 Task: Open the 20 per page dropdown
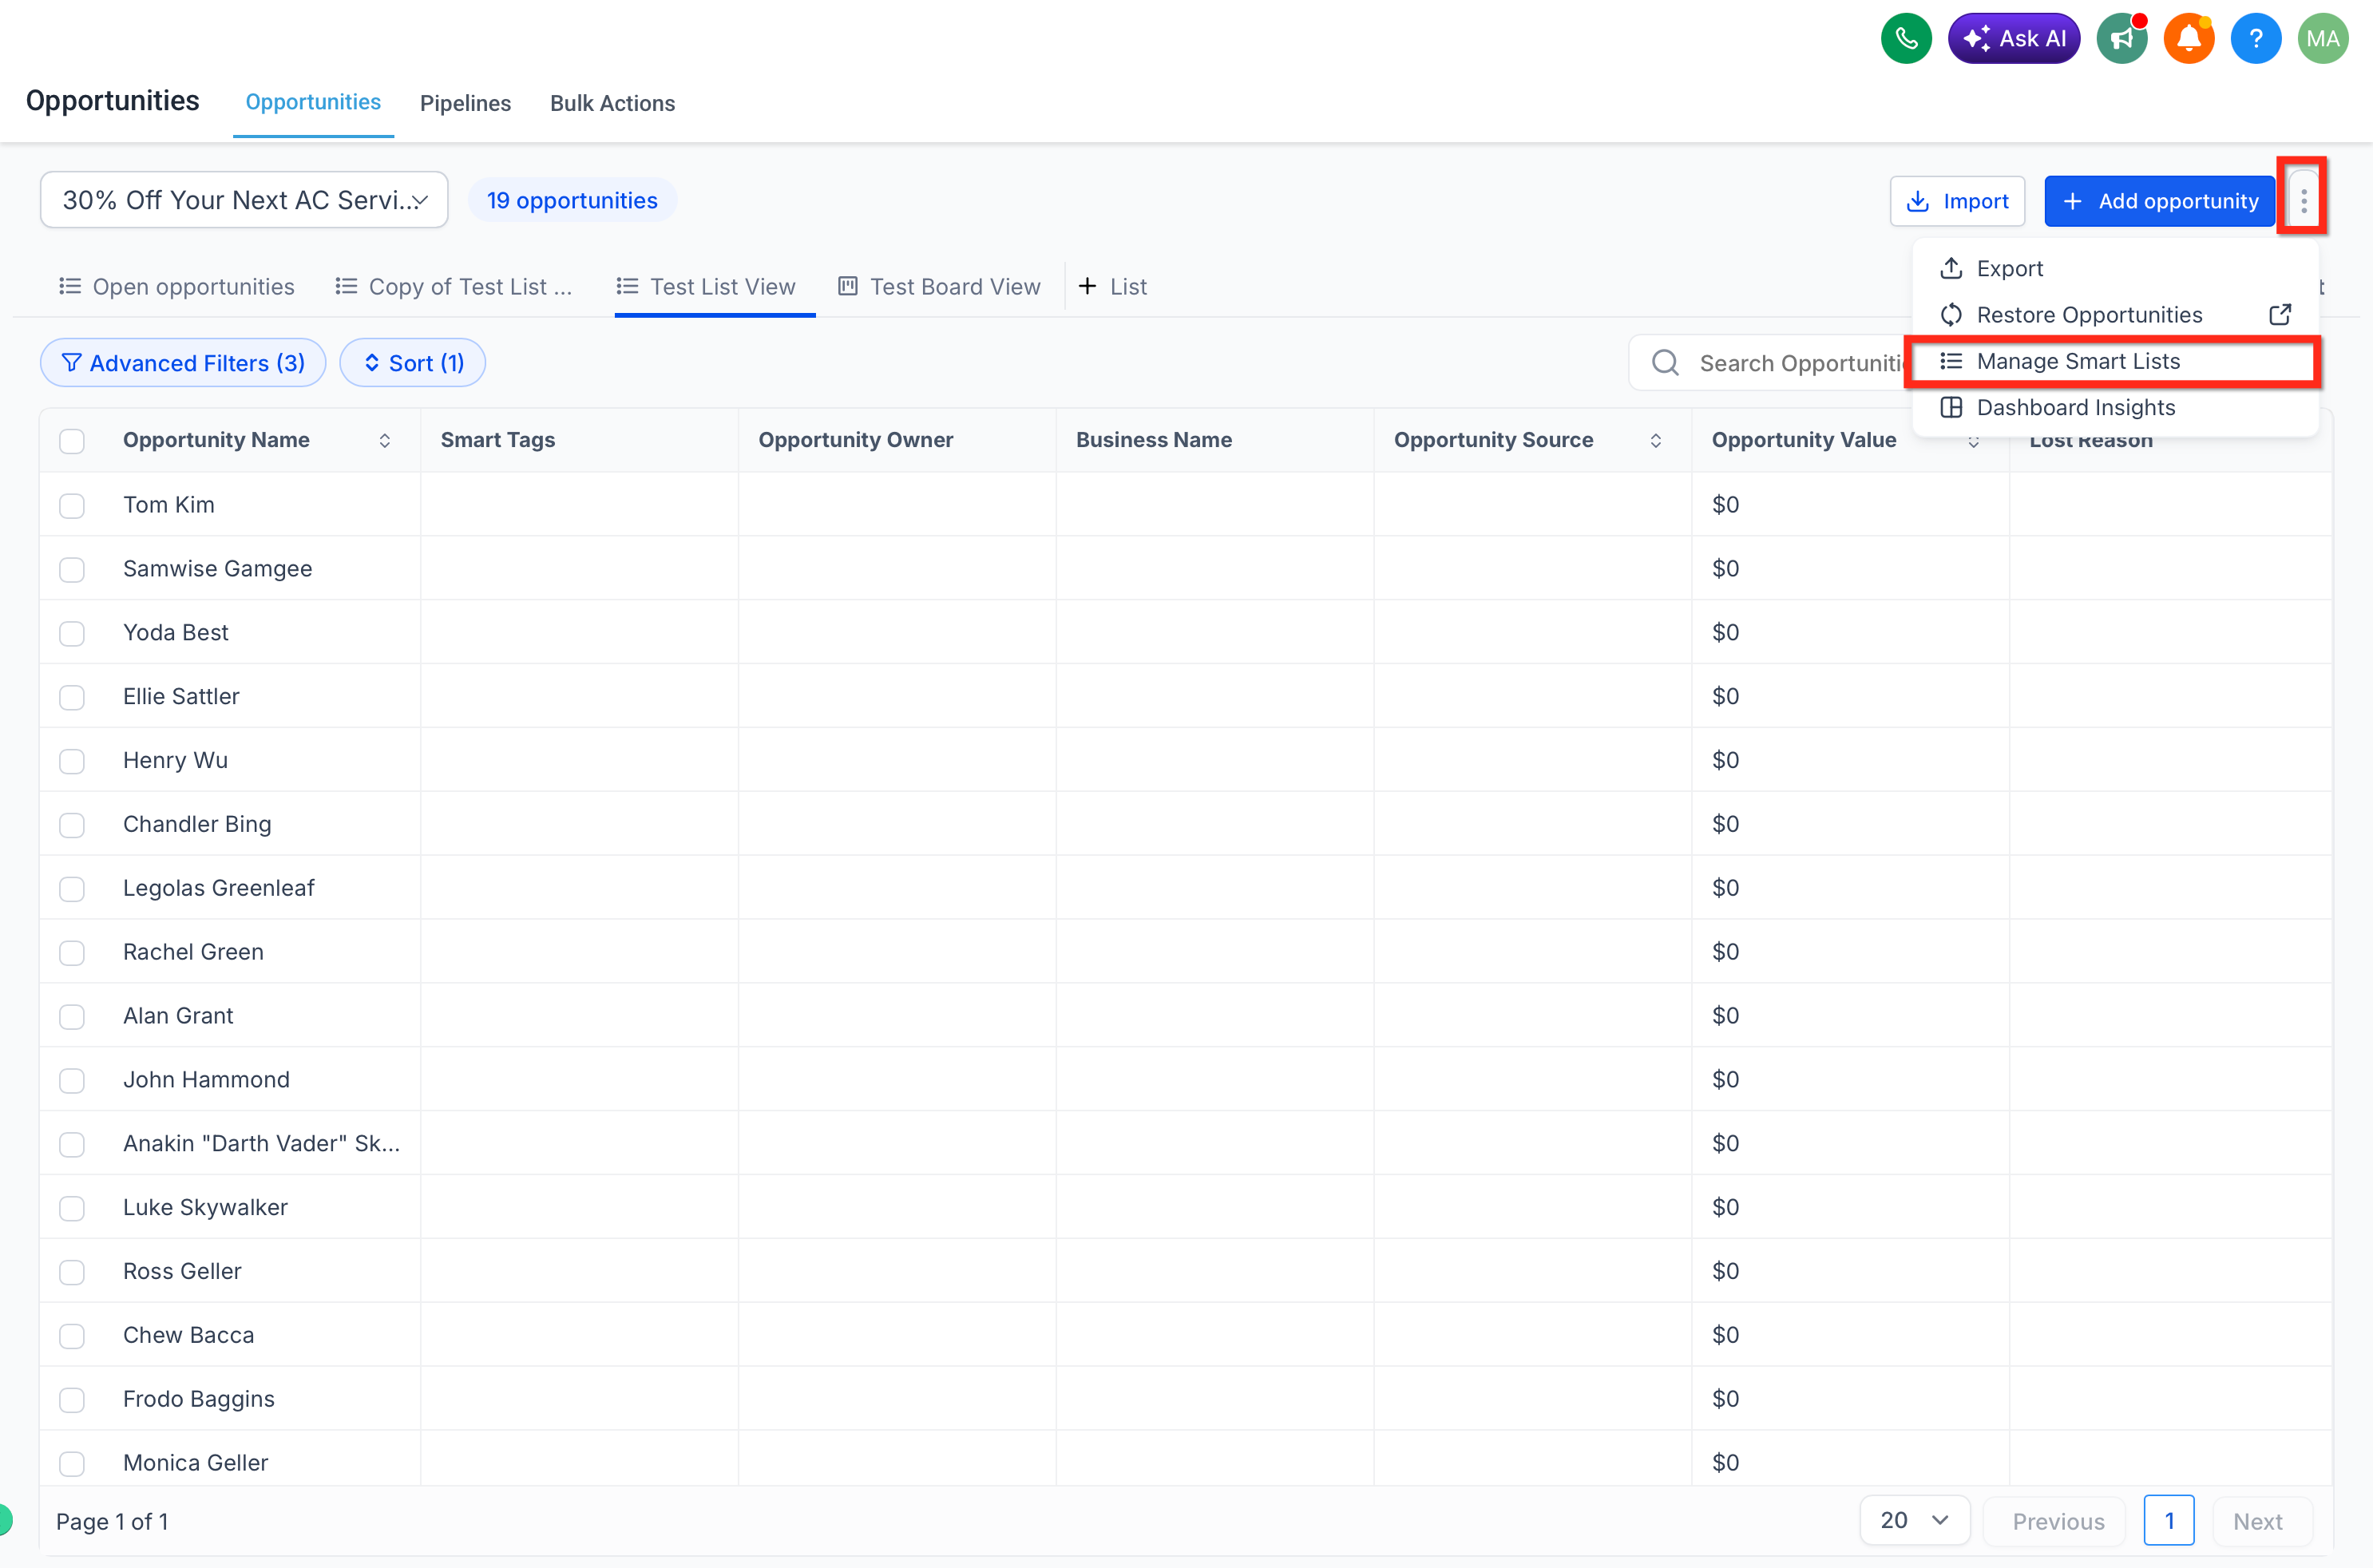1914,1520
